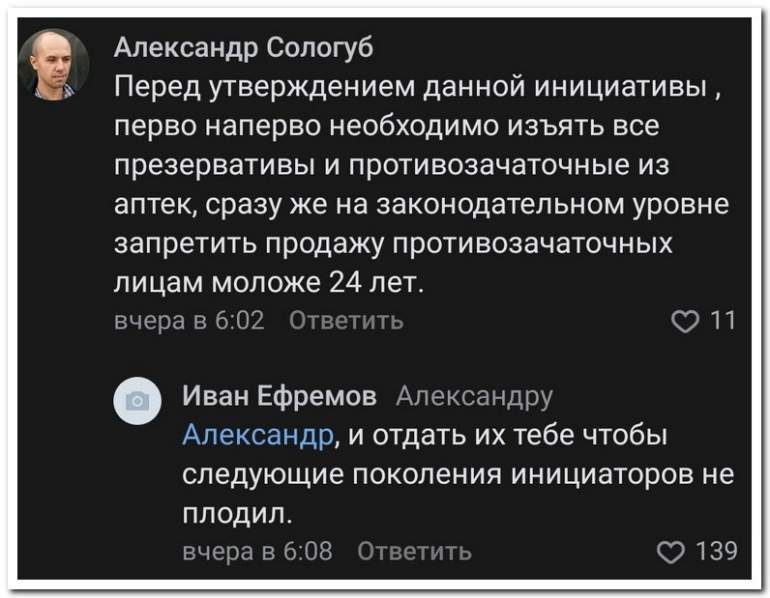Open Александр Сологуб's profile photo

point(54,65)
